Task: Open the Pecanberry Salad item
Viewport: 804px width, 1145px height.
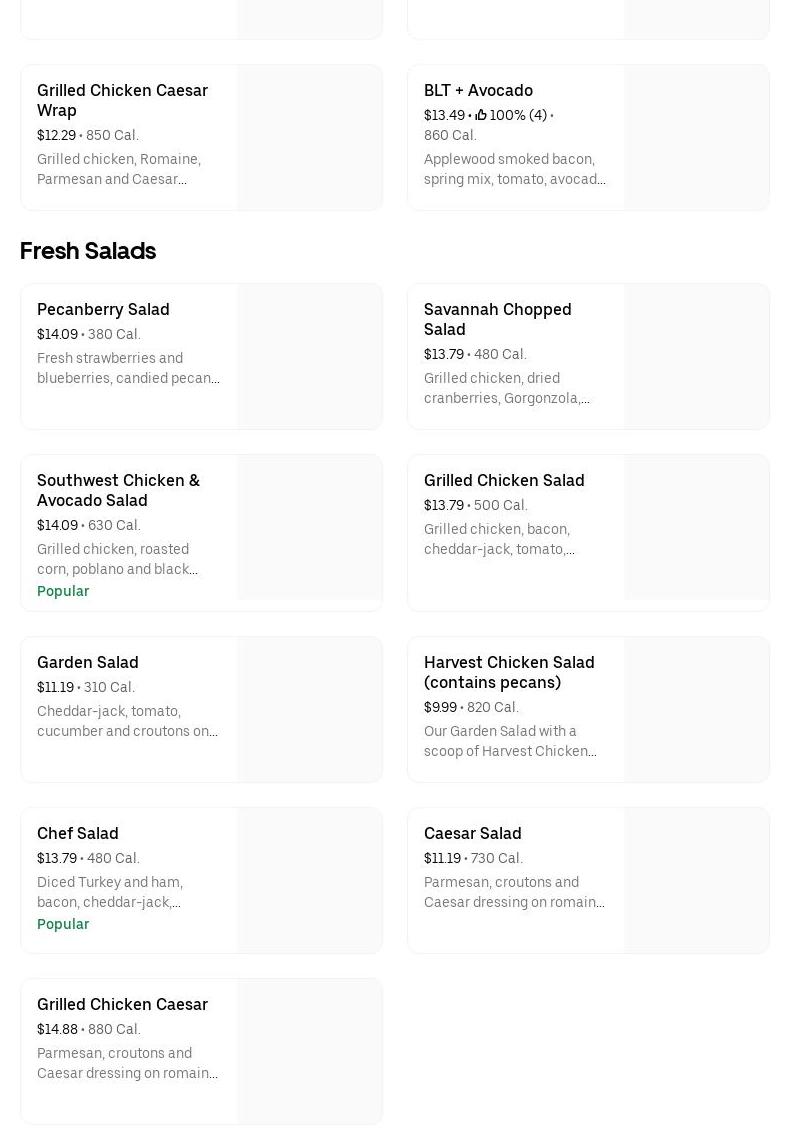Action: pyautogui.click(x=103, y=309)
